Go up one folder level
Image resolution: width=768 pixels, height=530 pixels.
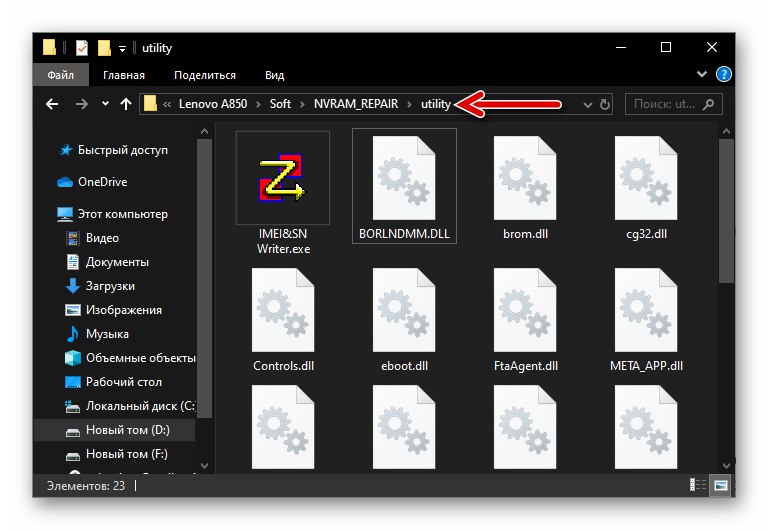126,104
